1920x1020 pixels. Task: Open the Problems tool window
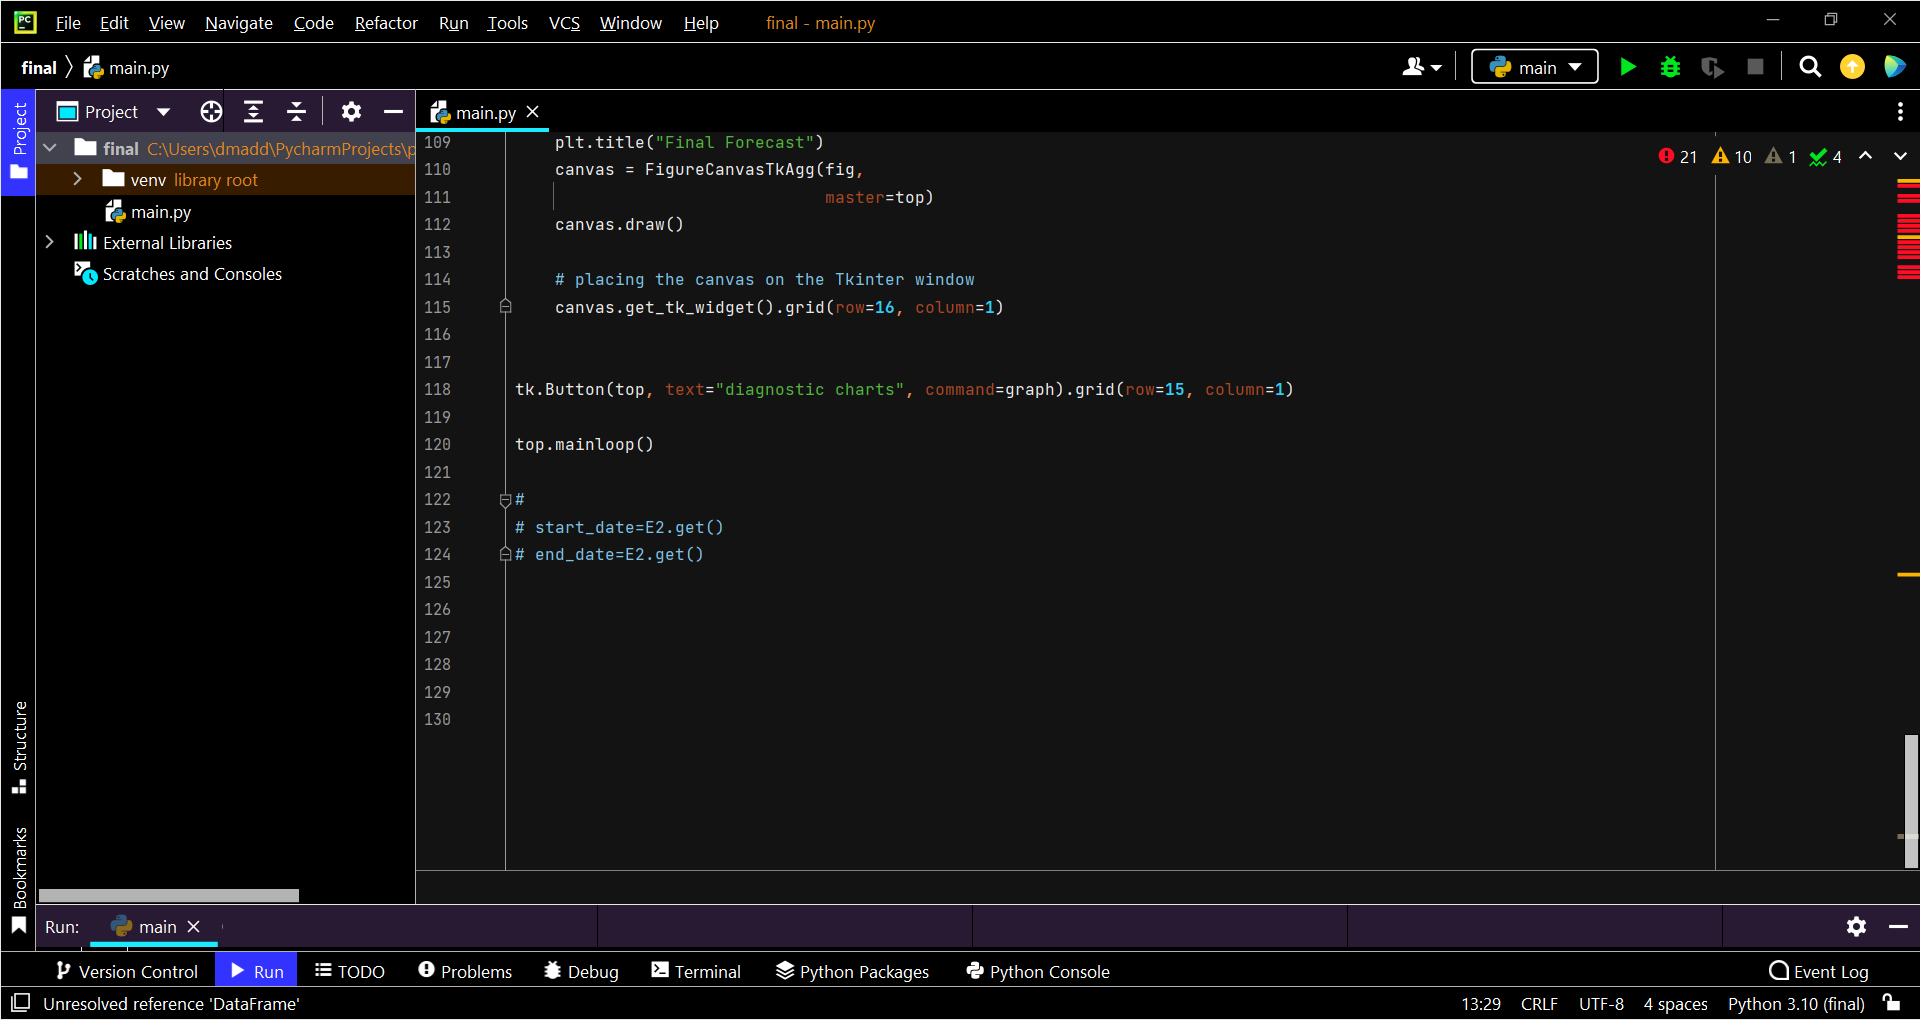[x=465, y=971]
